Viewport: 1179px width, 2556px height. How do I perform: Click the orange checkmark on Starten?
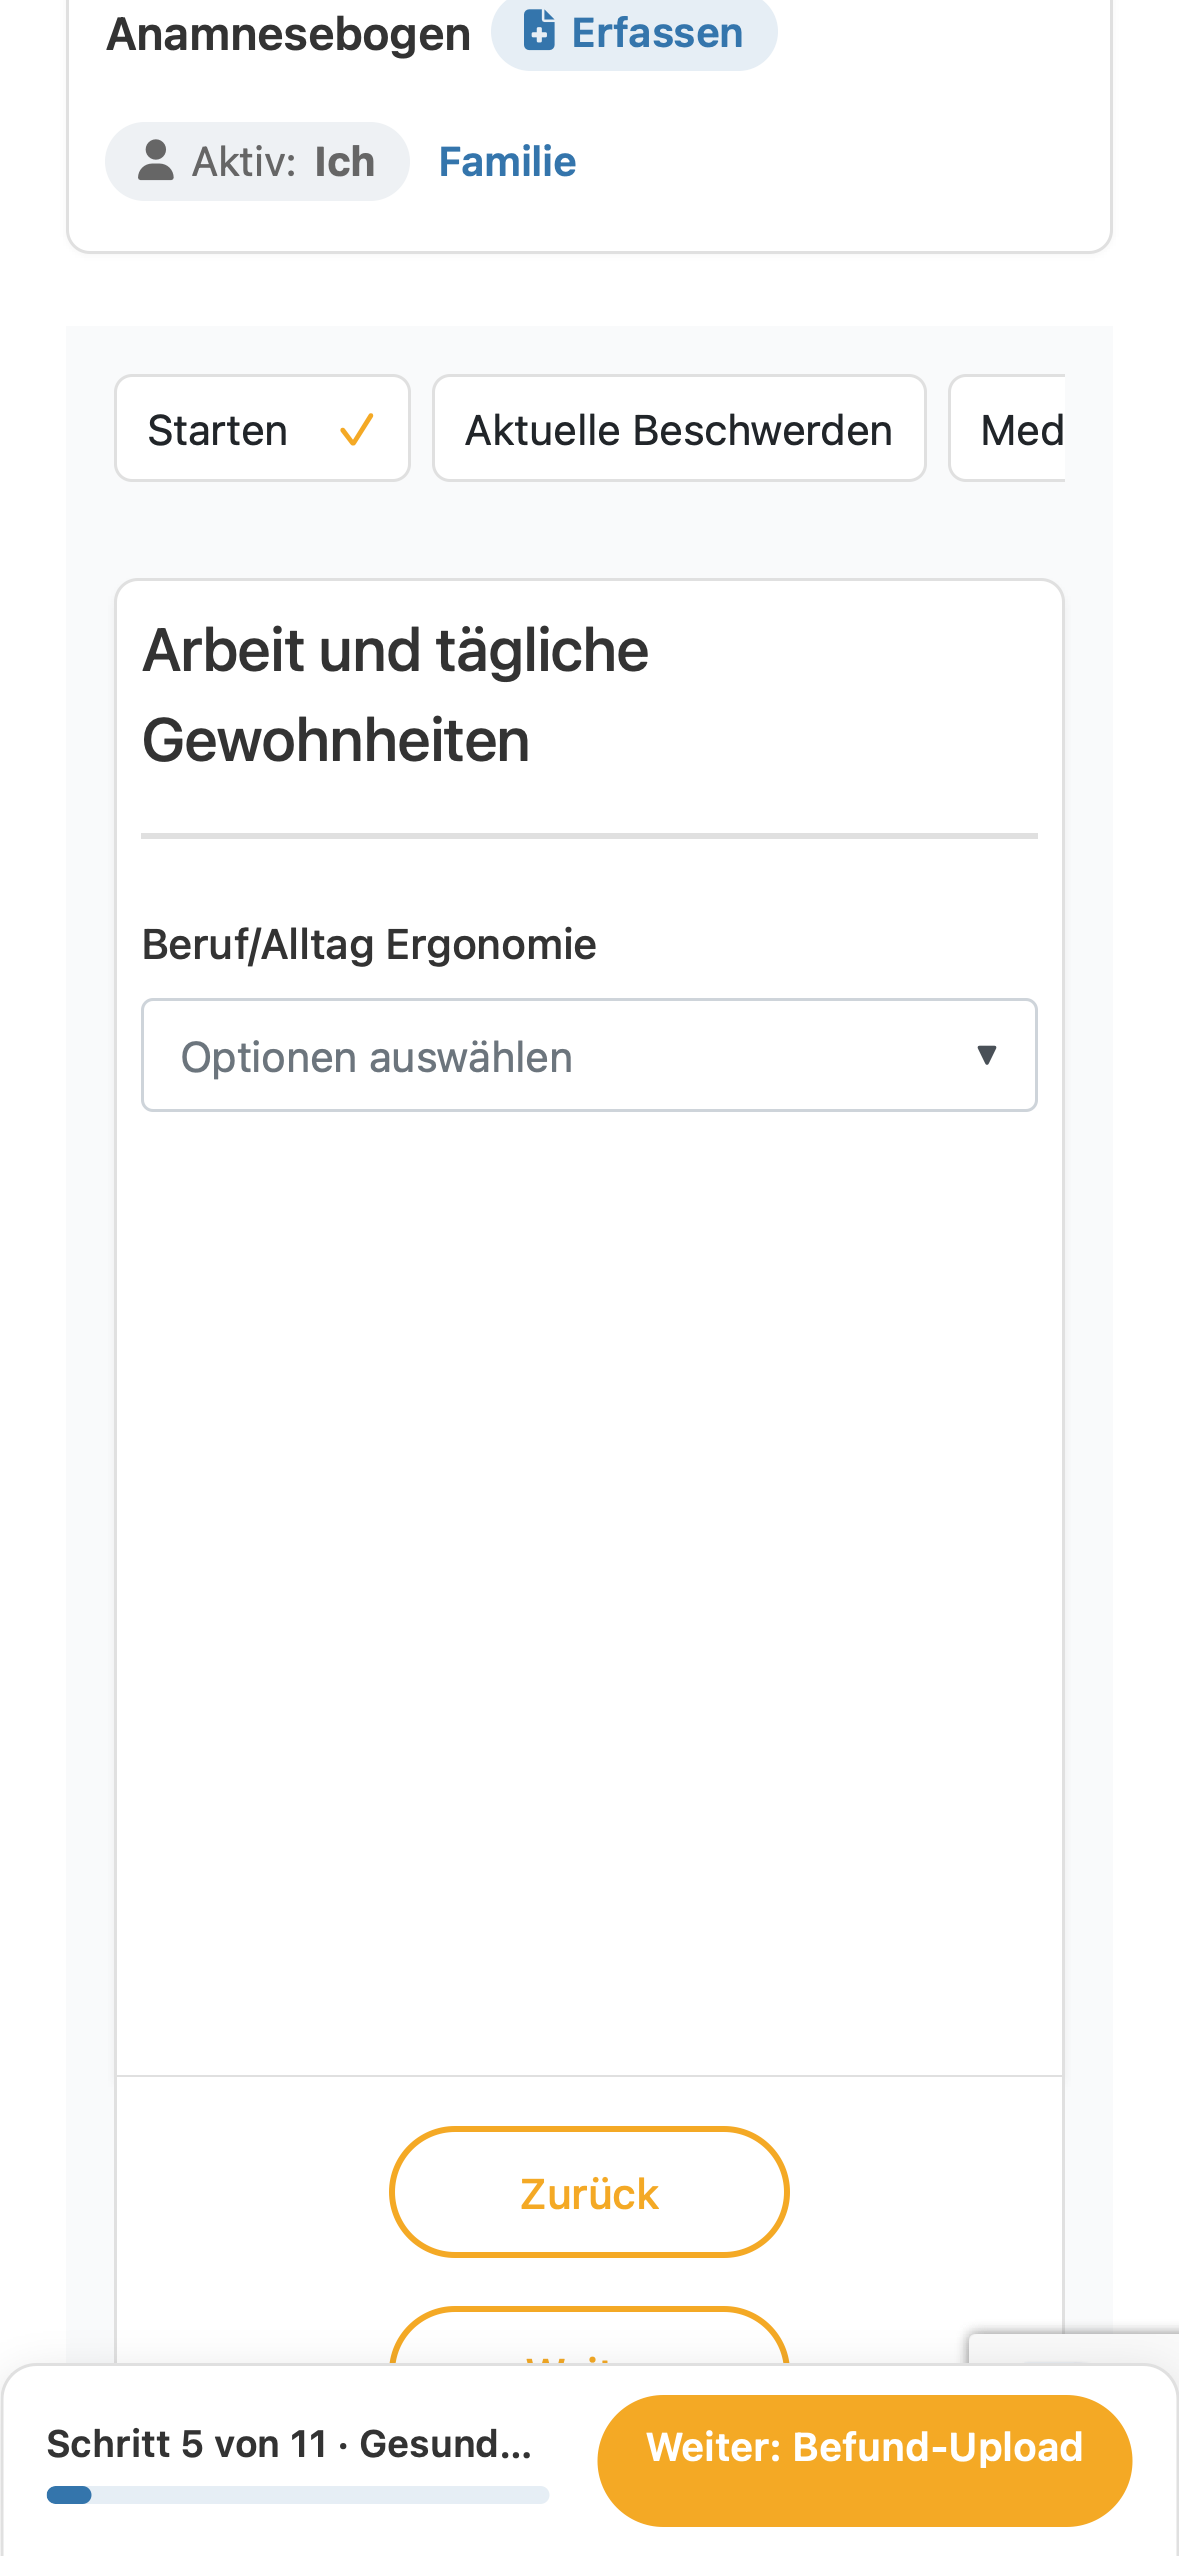tap(357, 430)
